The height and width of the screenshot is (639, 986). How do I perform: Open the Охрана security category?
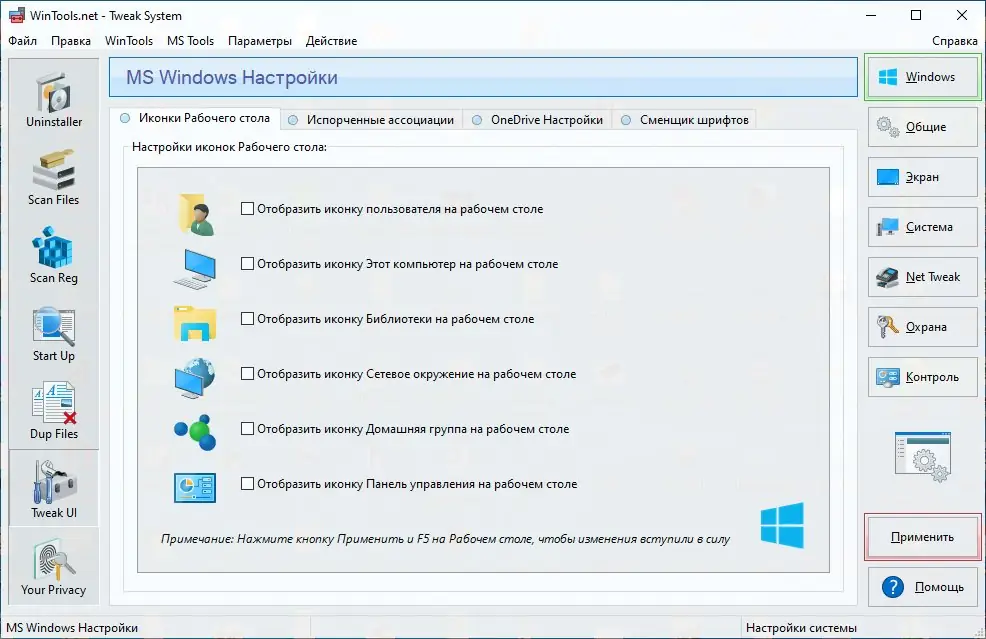tap(922, 327)
